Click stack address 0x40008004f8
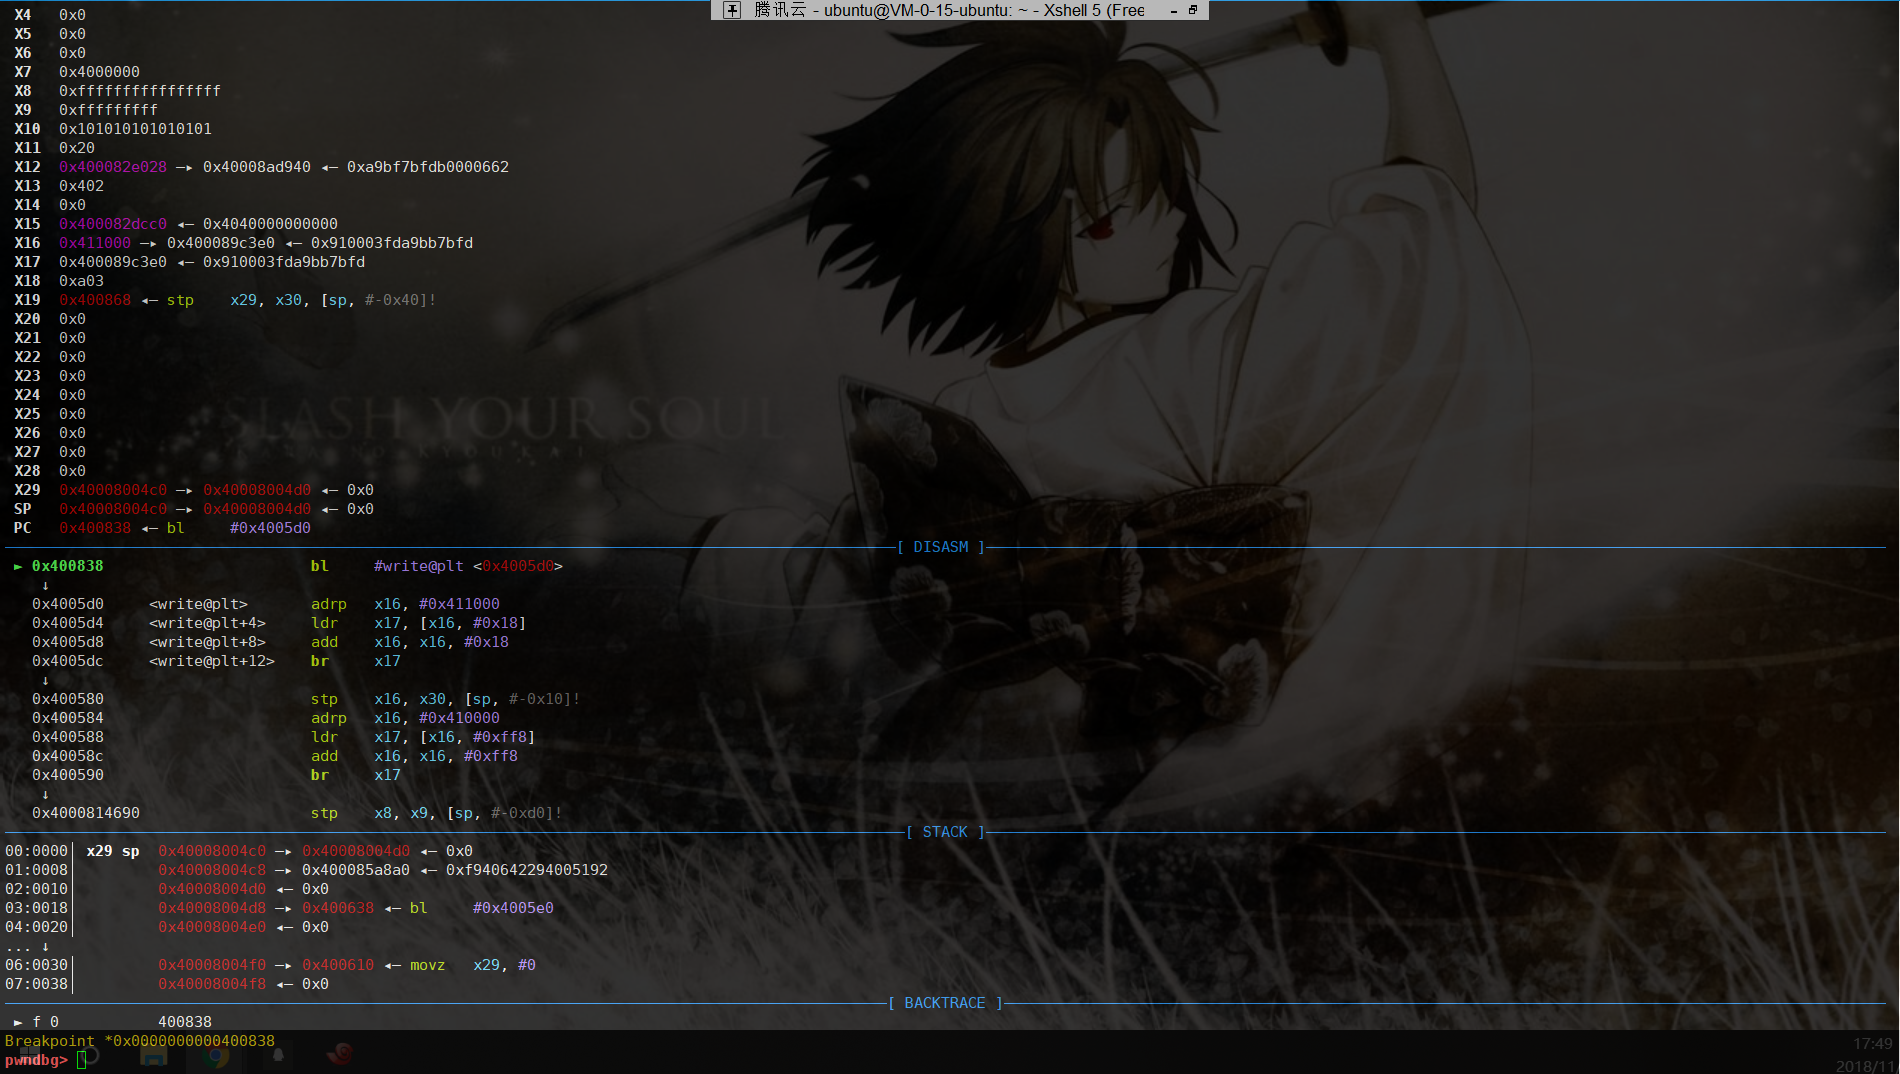Image resolution: width=1900 pixels, height=1074 pixels. (212, 984)
